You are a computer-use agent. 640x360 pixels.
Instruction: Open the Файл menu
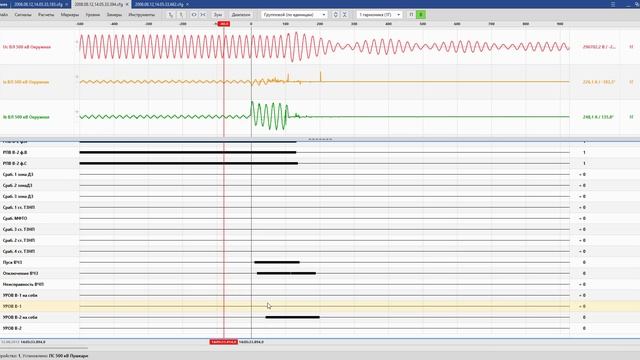(4, 15)
